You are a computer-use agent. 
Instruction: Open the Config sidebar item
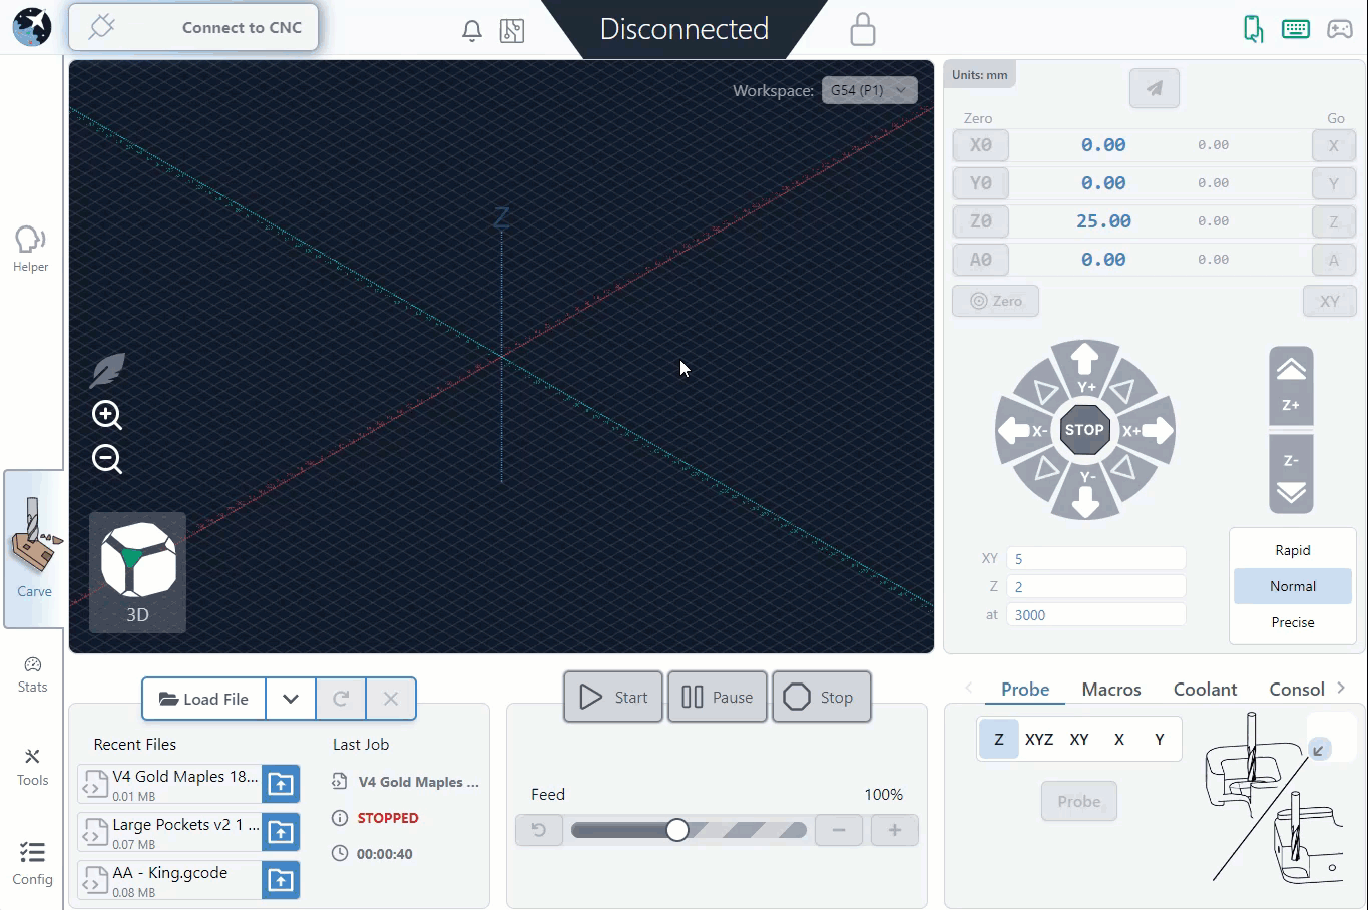[x=32, y=864]
